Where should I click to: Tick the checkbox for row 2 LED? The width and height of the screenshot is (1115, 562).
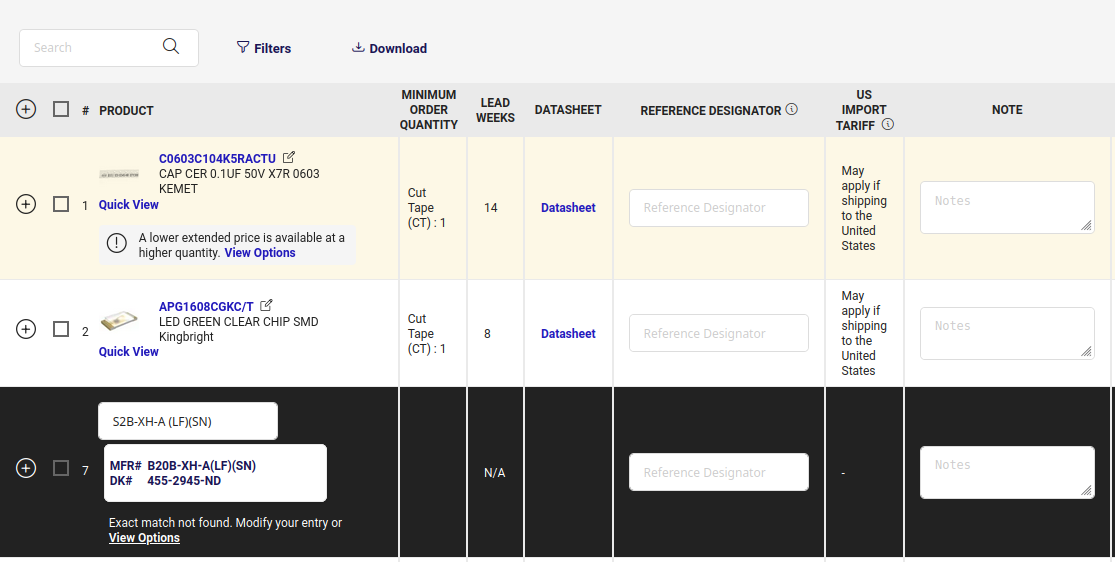coord(61,329)
